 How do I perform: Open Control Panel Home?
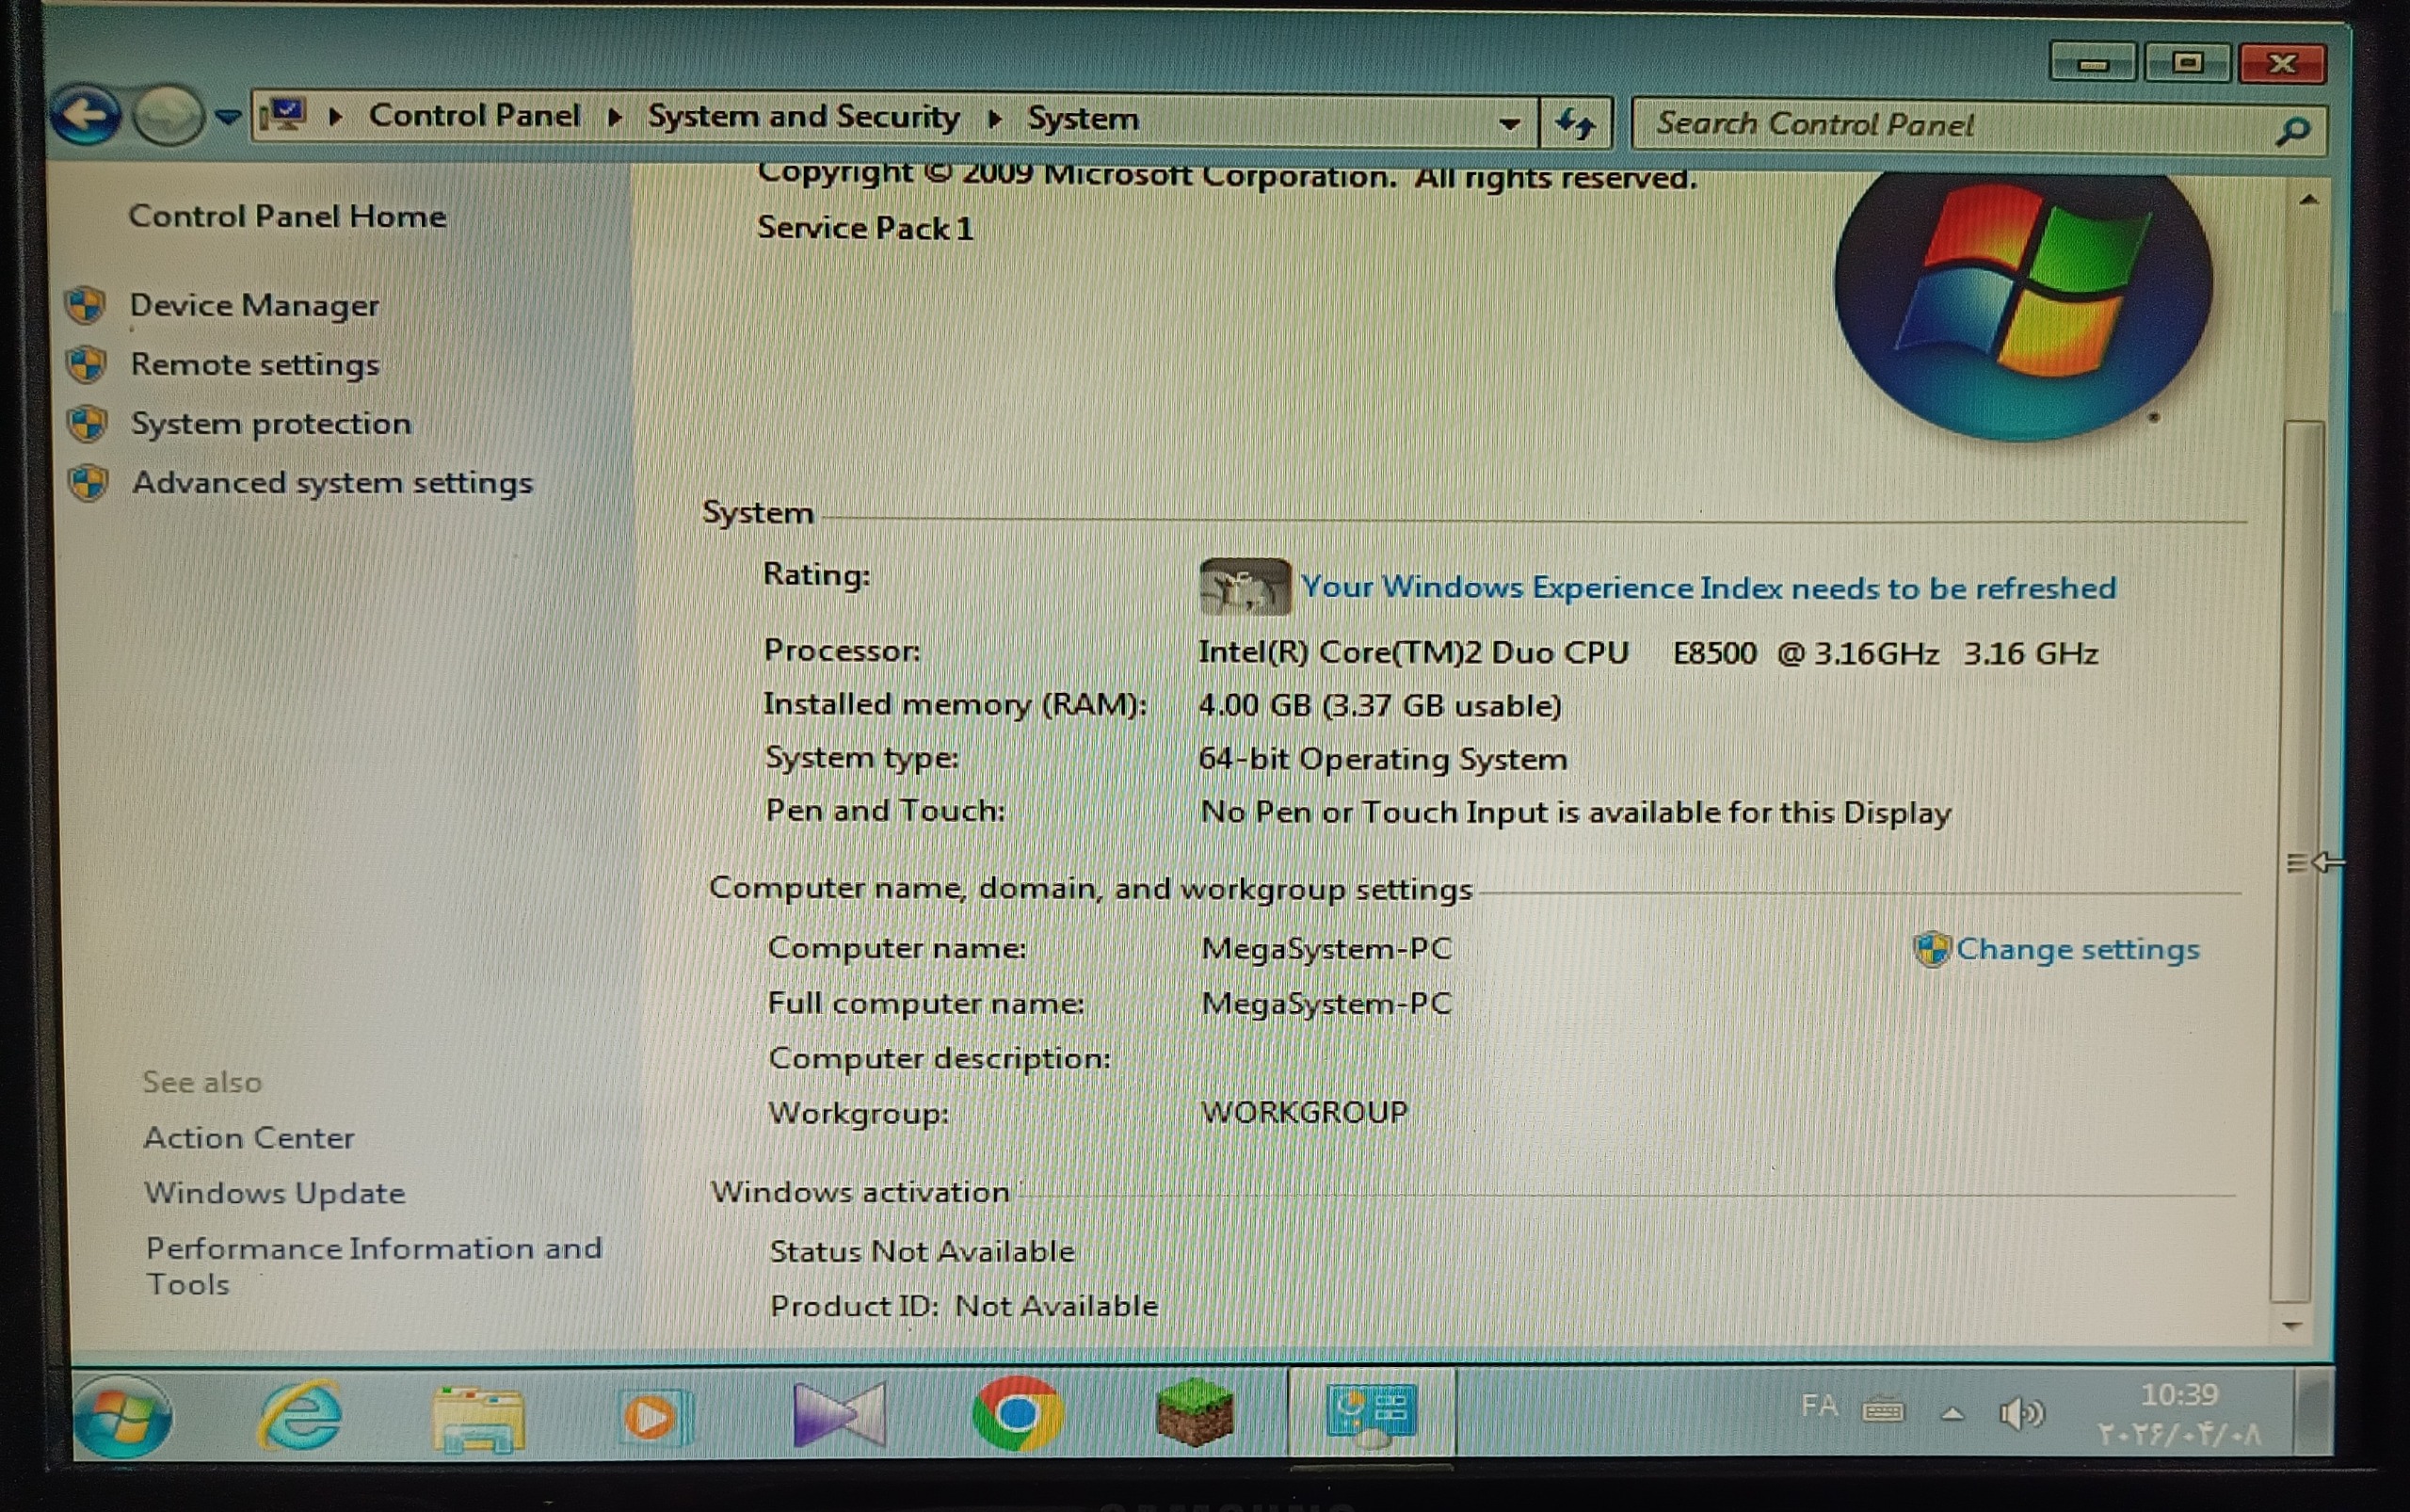click(287, 216)
